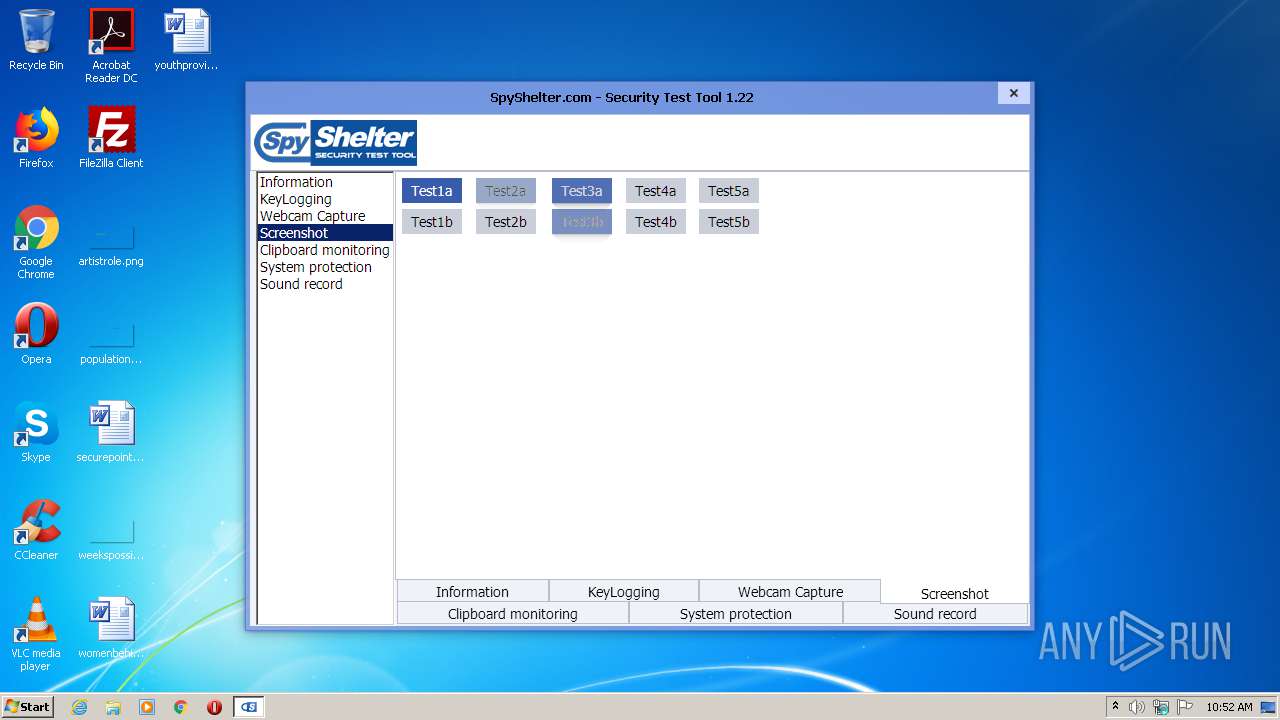Open Windows Explorer folder in taskbar
1280x720 pixels.
113,707
